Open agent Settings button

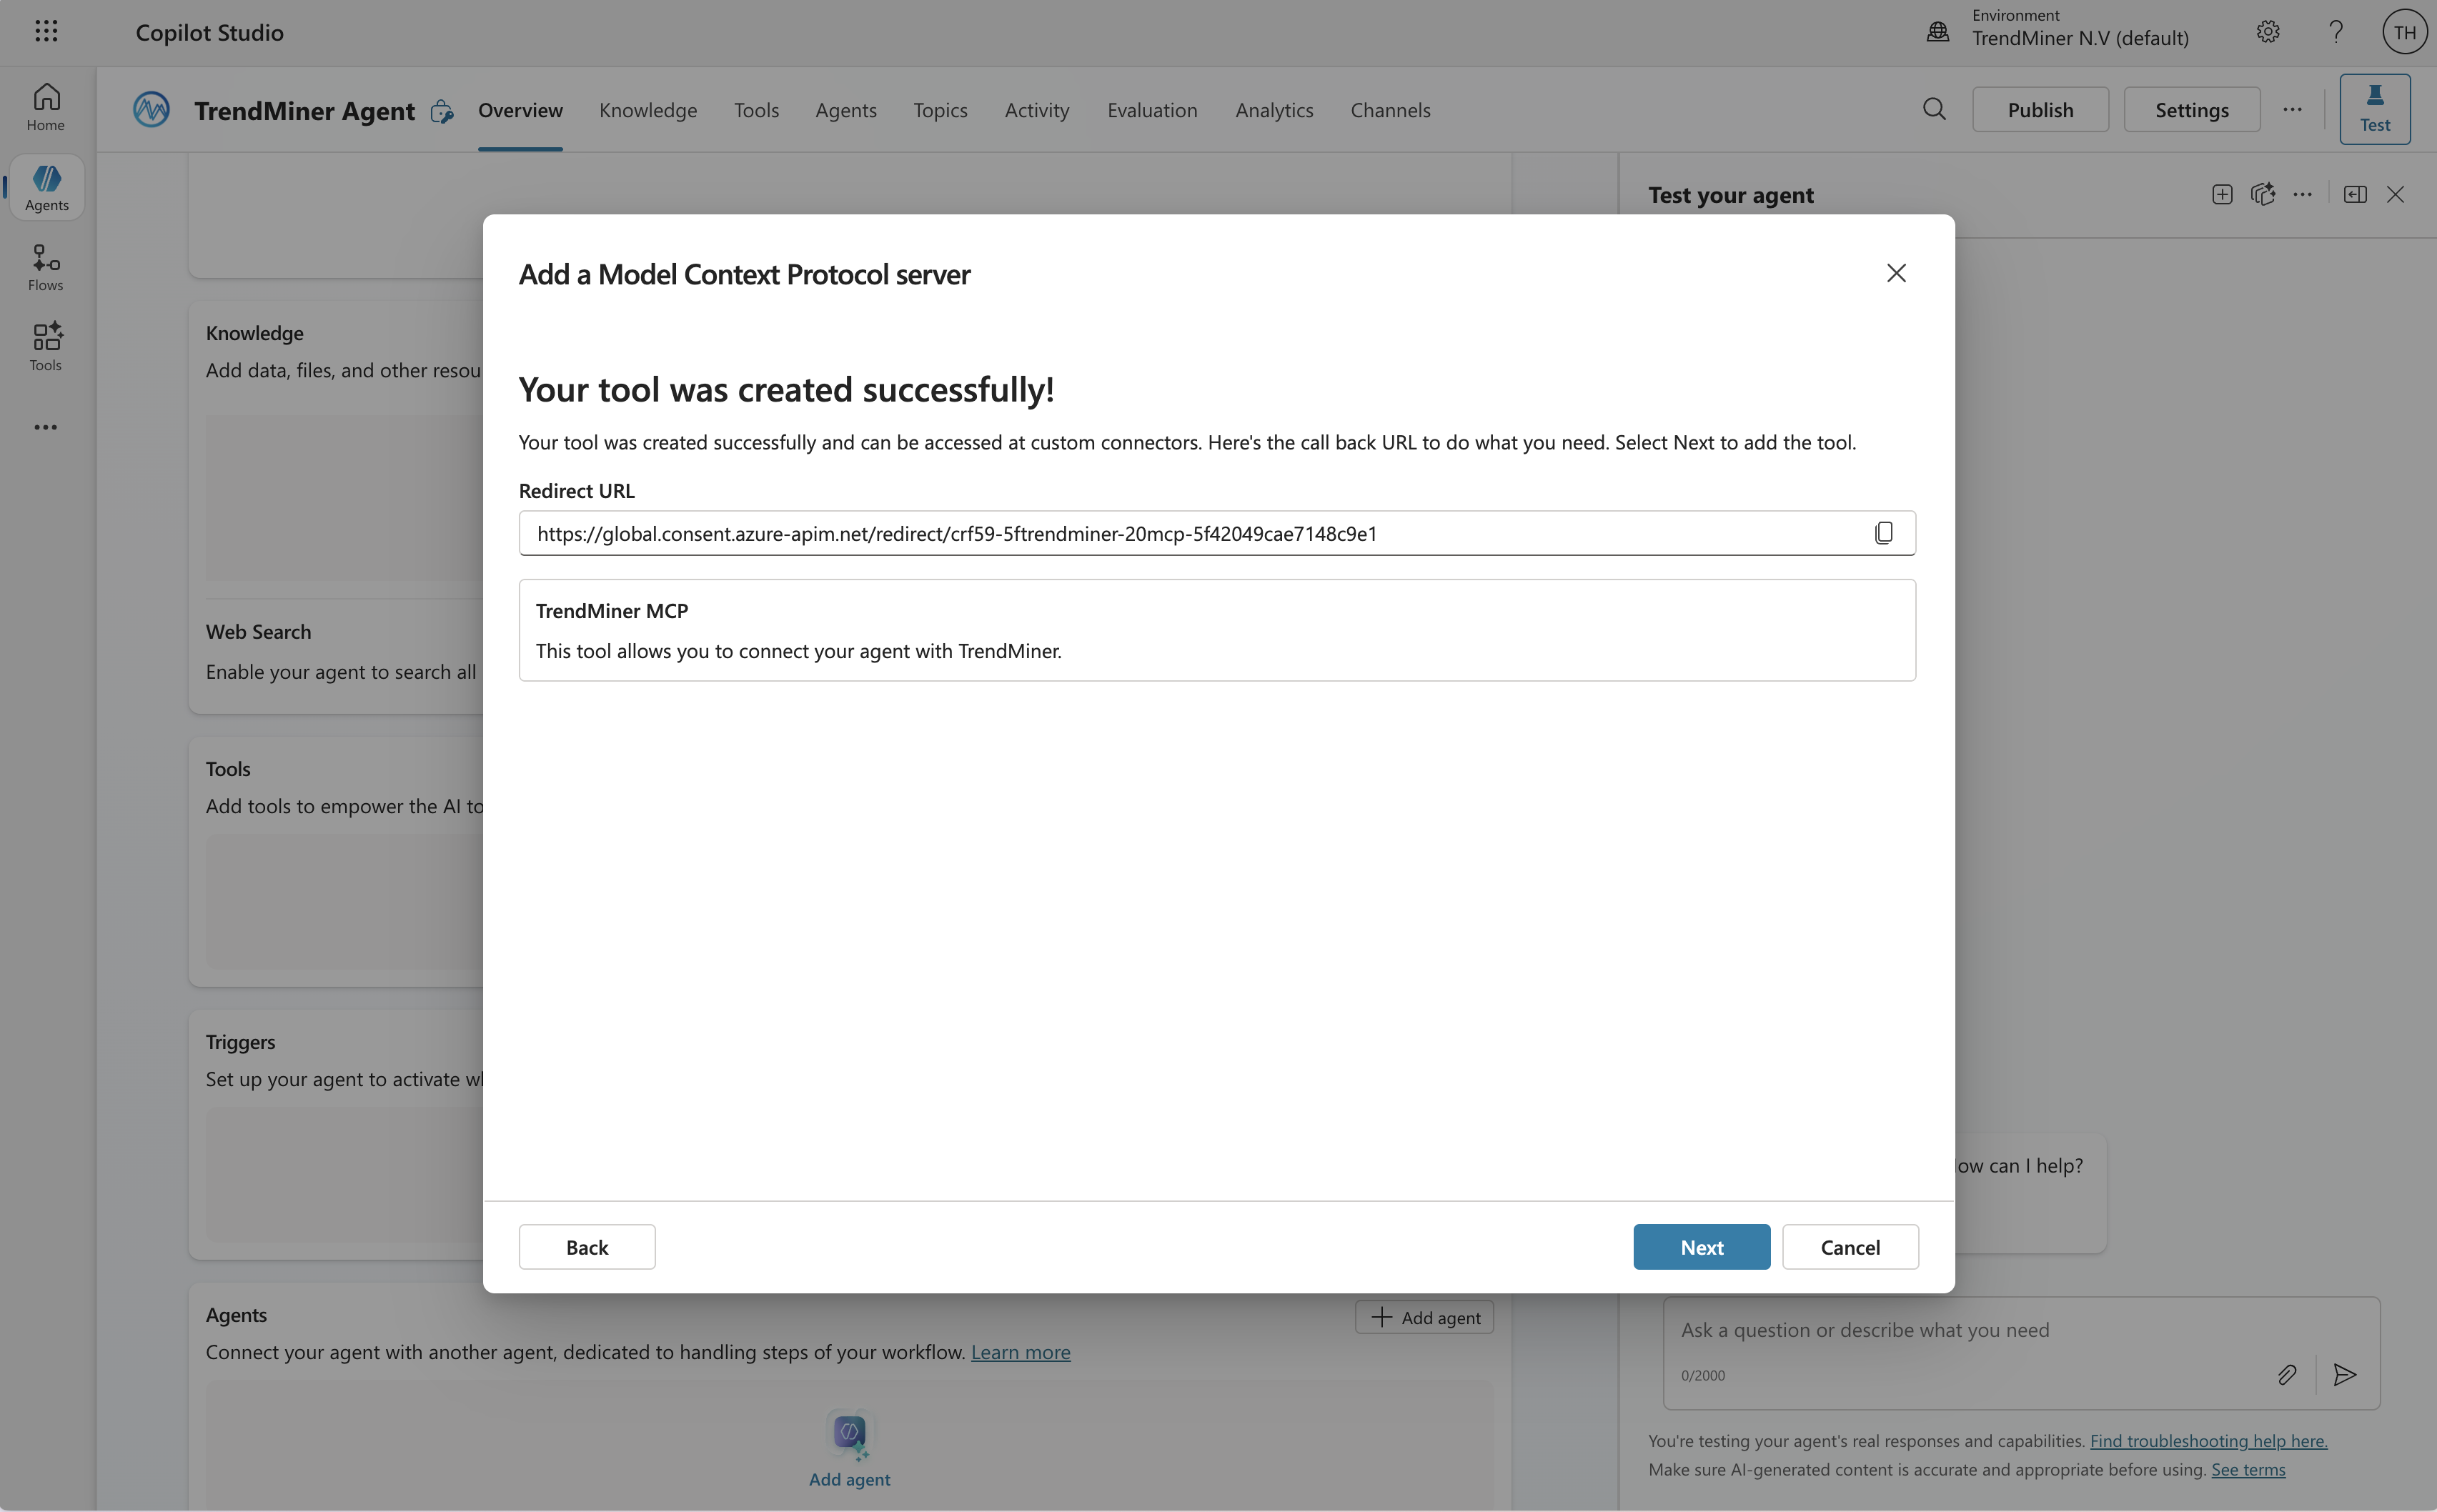point(2191,109)
